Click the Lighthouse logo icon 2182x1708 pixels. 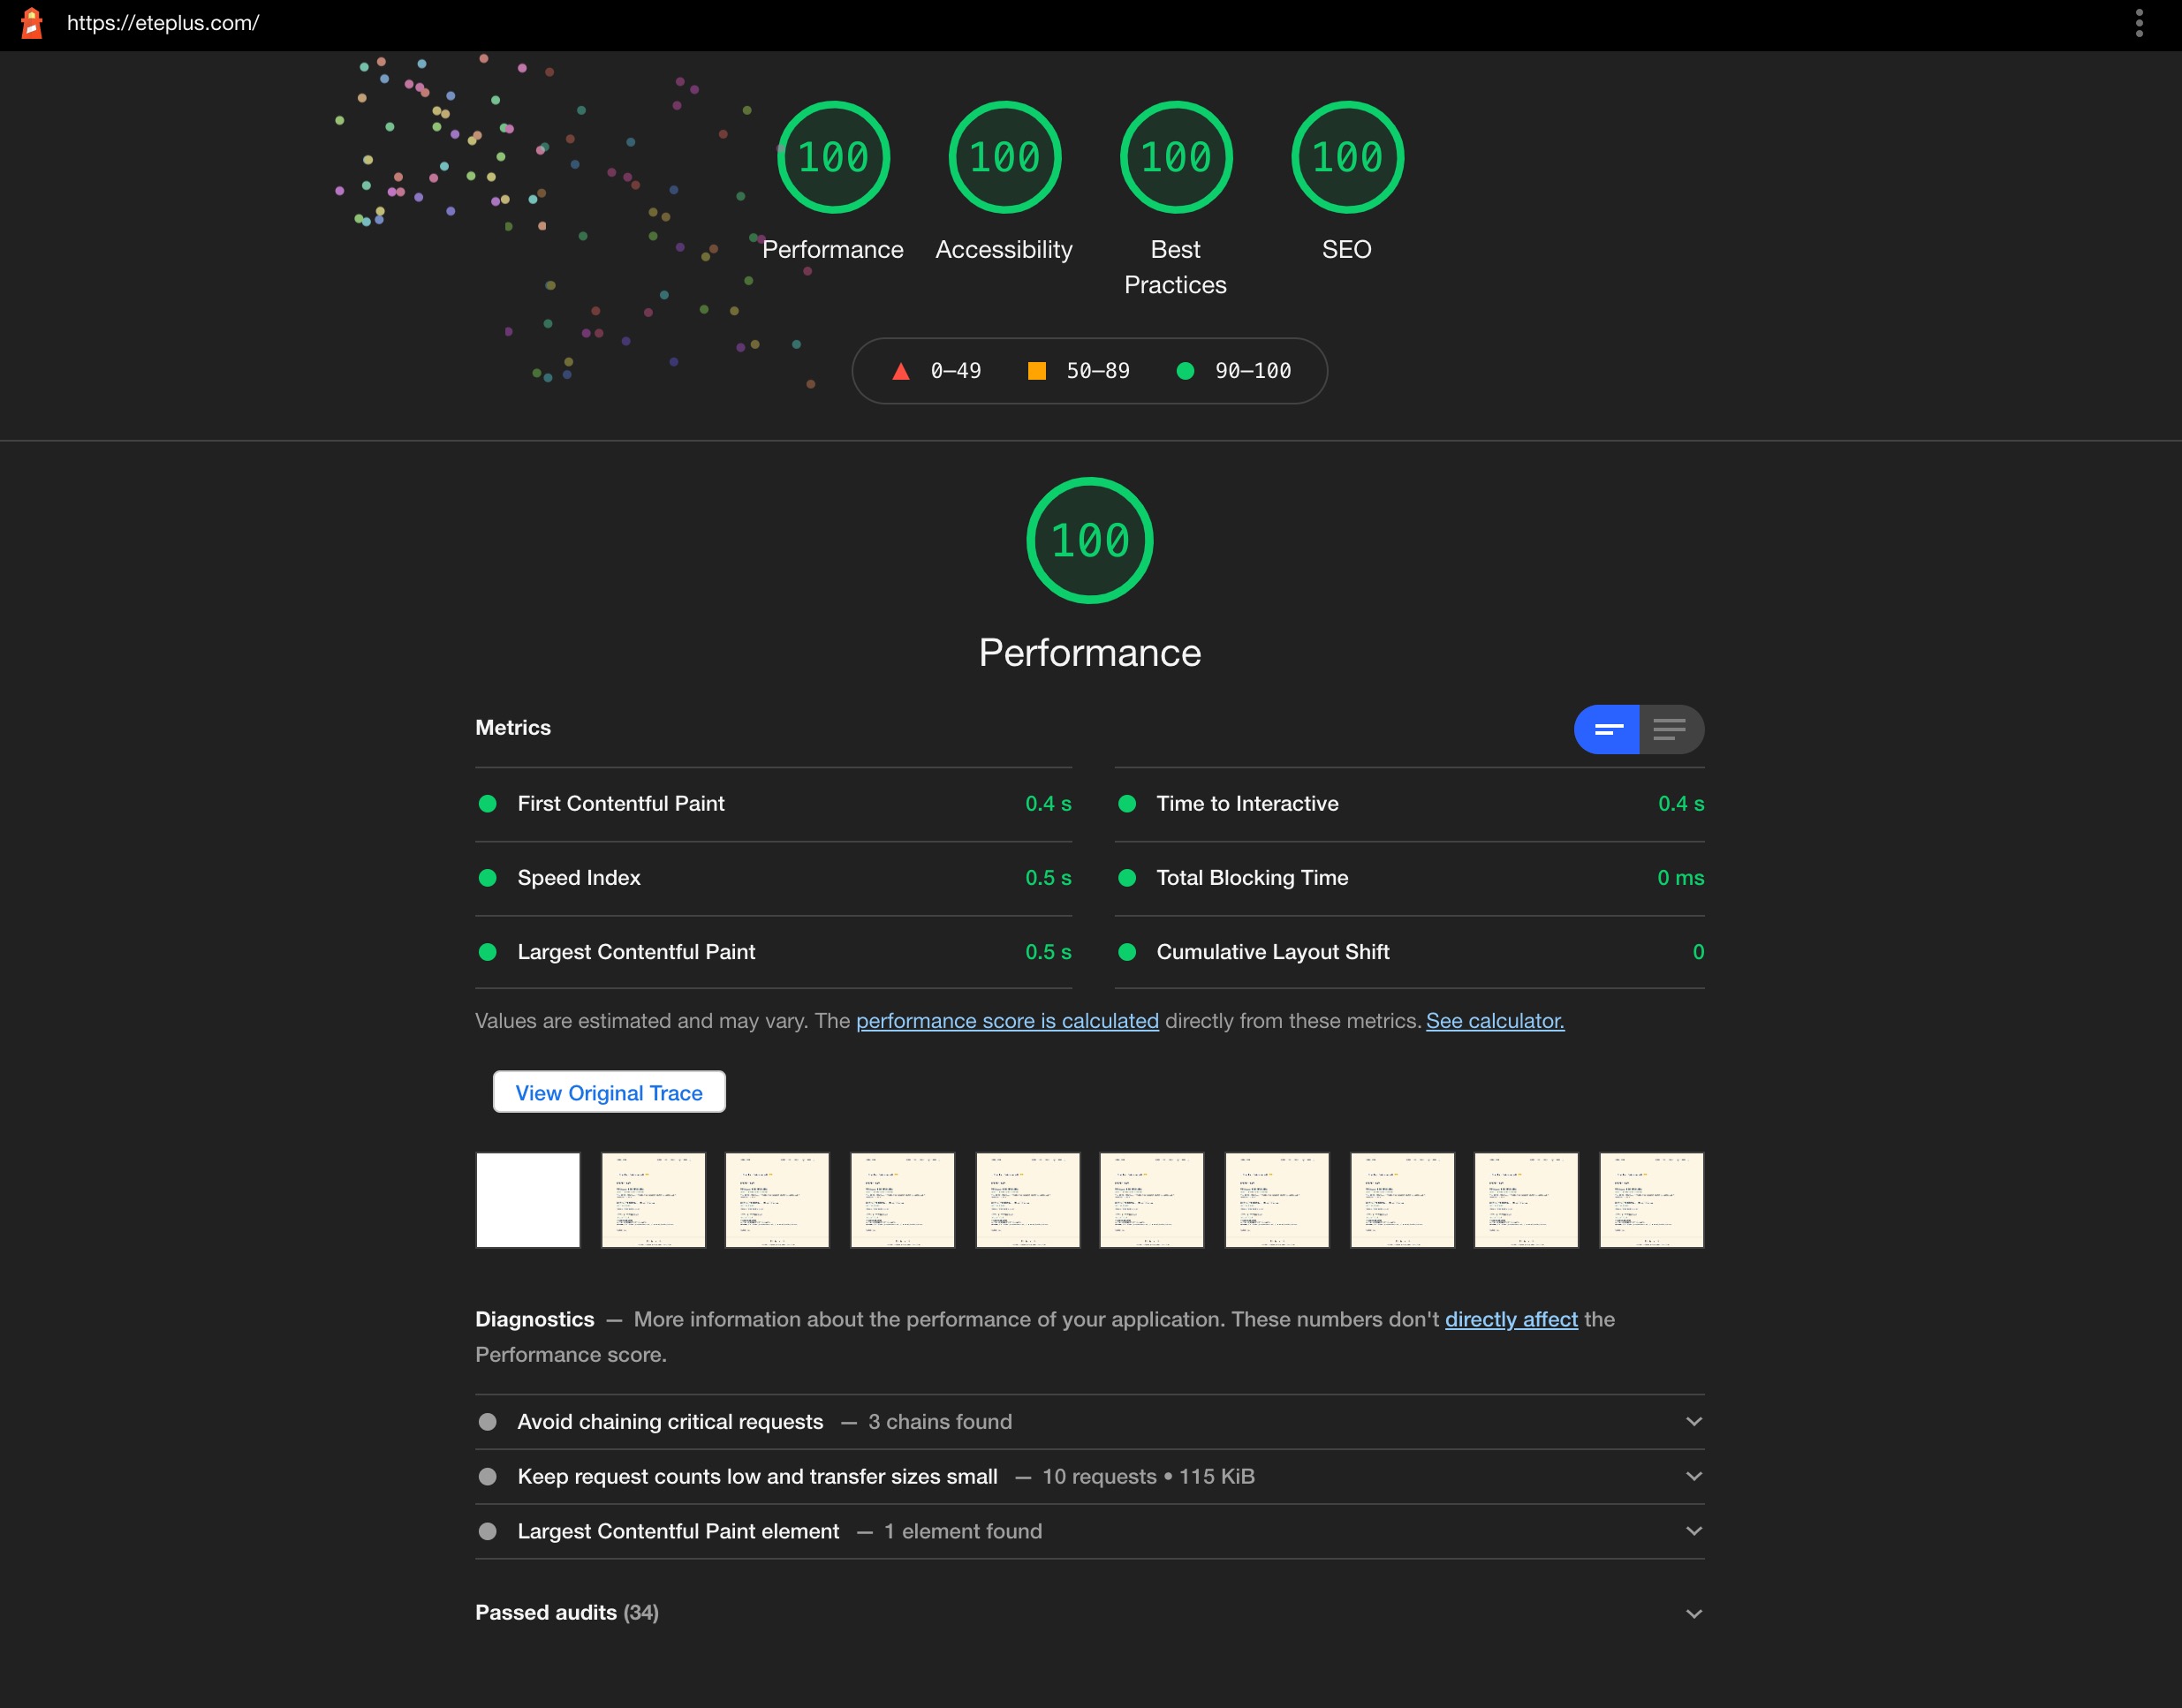coord(32,23)
